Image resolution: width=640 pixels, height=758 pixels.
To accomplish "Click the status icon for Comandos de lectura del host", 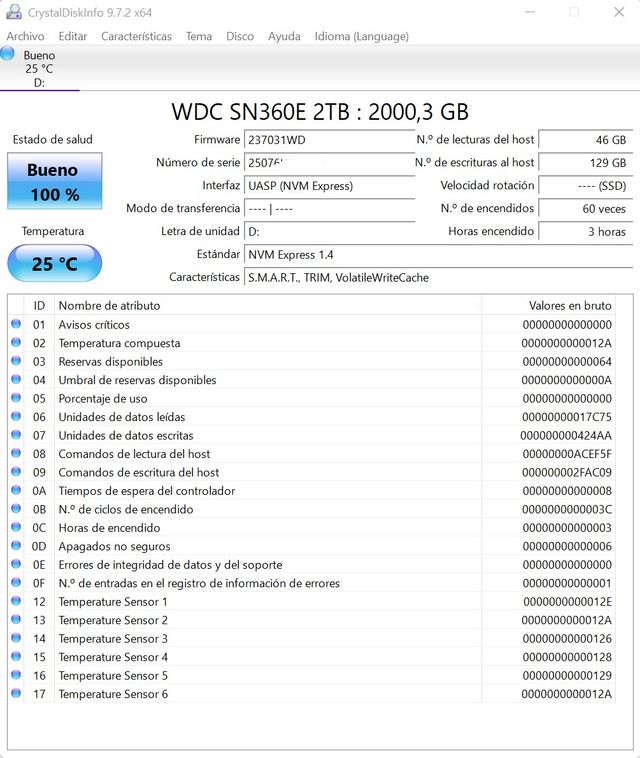I will (x=16, y=453).
